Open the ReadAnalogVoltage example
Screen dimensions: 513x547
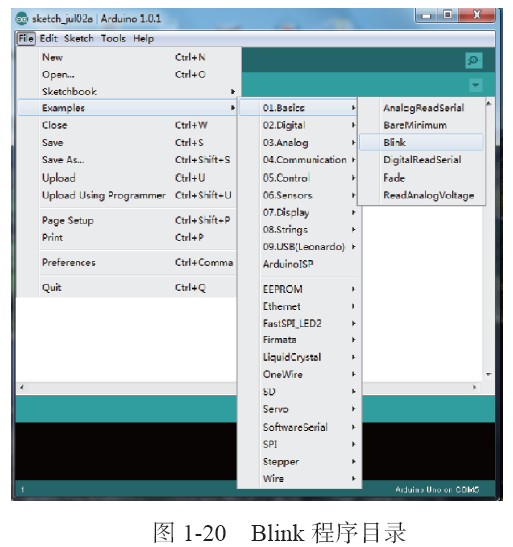point(422,195)
